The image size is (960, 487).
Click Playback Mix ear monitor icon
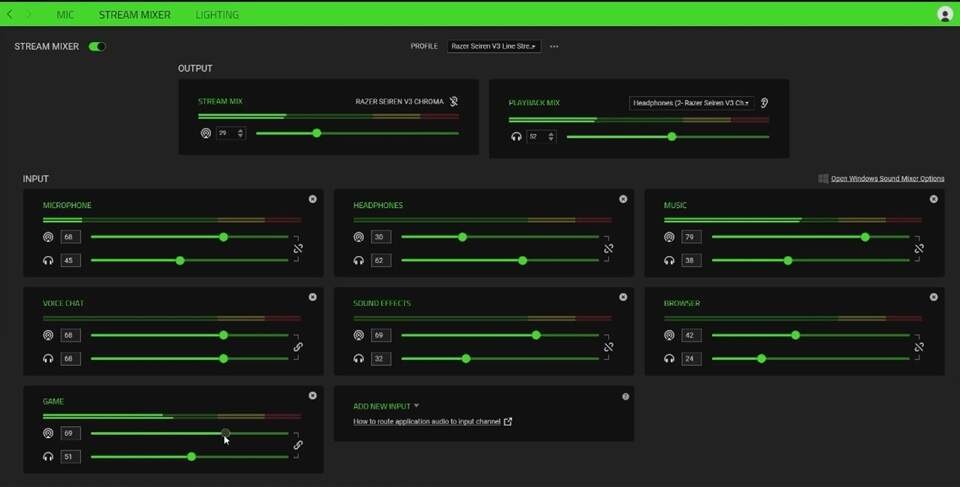765,103
